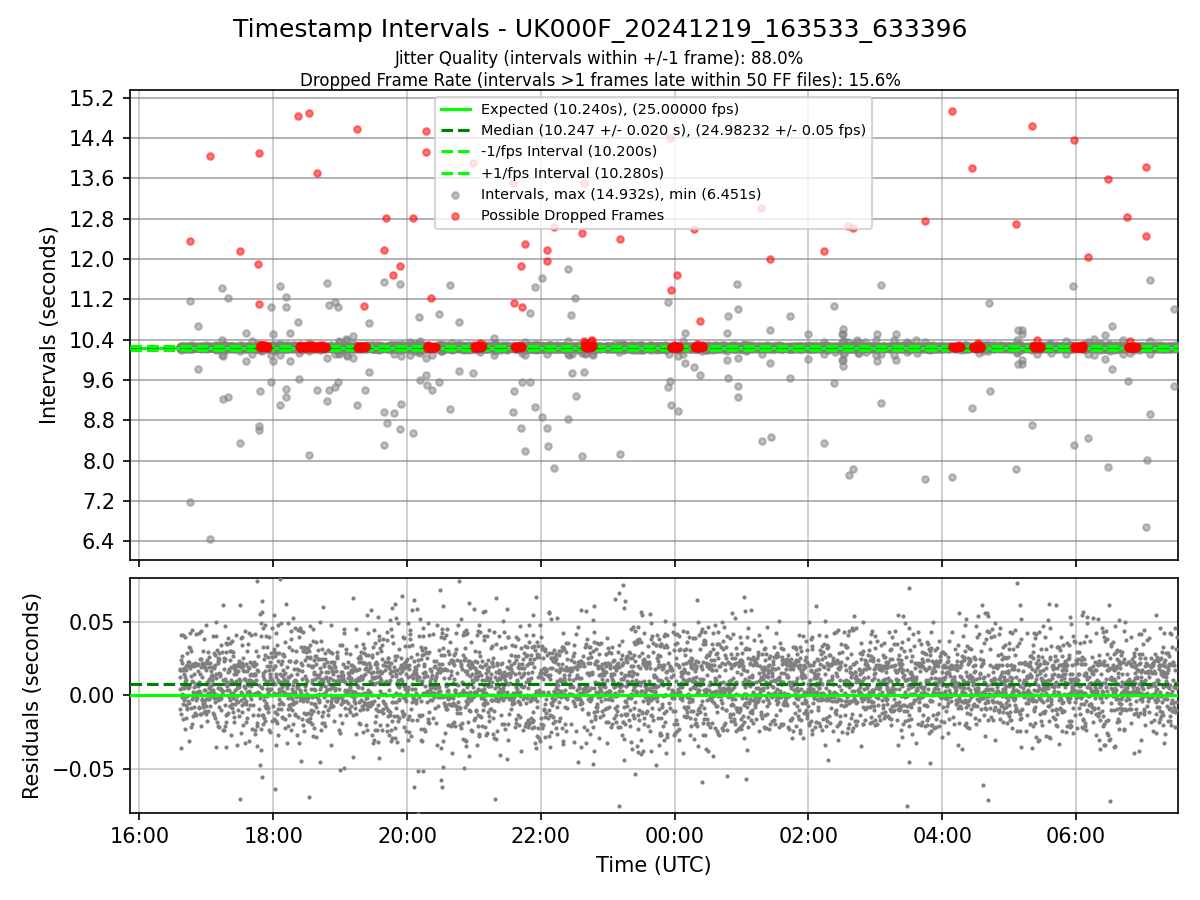
Task: Click the 'Time (UTC)' x-axis label
Action: point(653,864)
